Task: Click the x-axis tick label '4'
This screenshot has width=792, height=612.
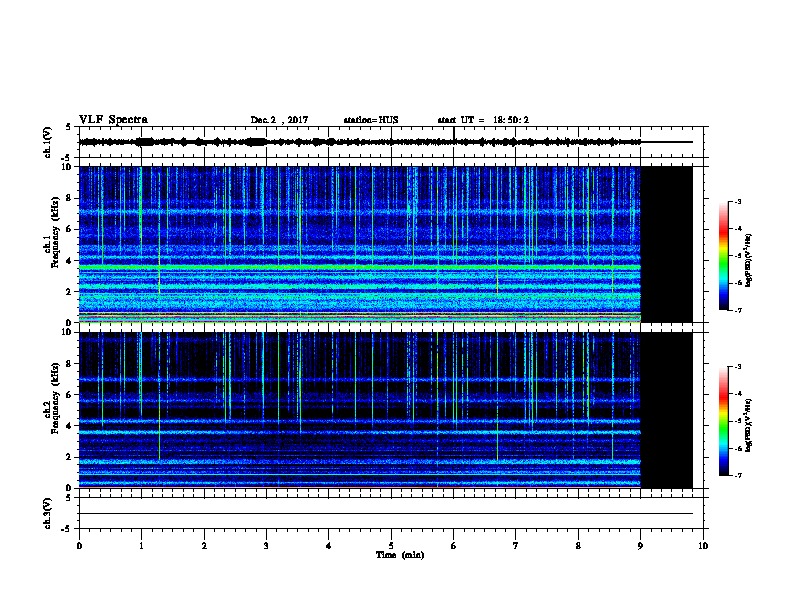Action: pos(329,545)
